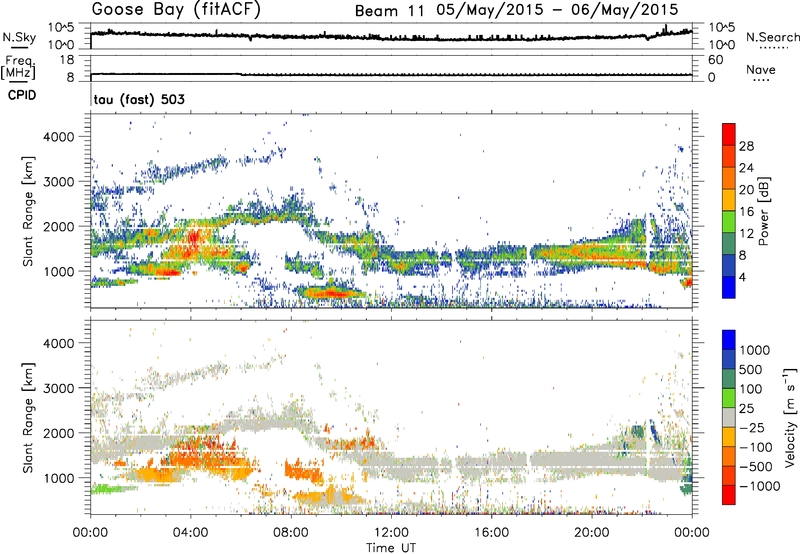
Task: Click the Nave legend label
Action: [761, 70]
